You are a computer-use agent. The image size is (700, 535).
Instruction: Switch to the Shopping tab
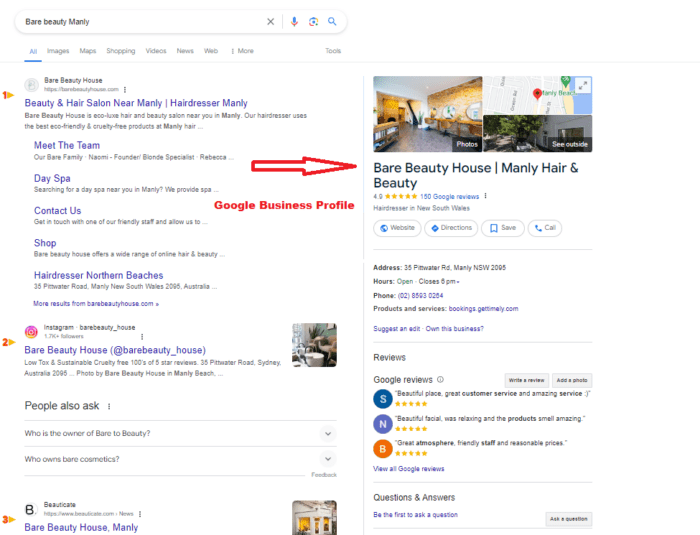click(x=121, y=51)
